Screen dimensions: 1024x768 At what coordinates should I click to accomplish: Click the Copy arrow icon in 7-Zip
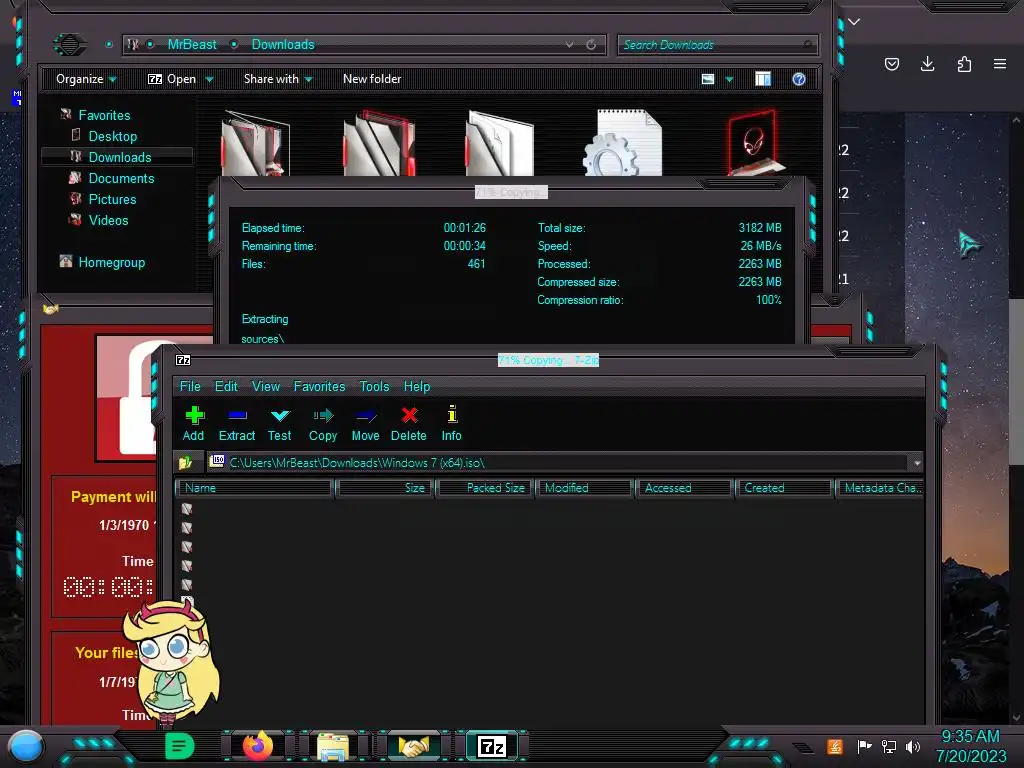pyautogui.click(x=323, y=415)
